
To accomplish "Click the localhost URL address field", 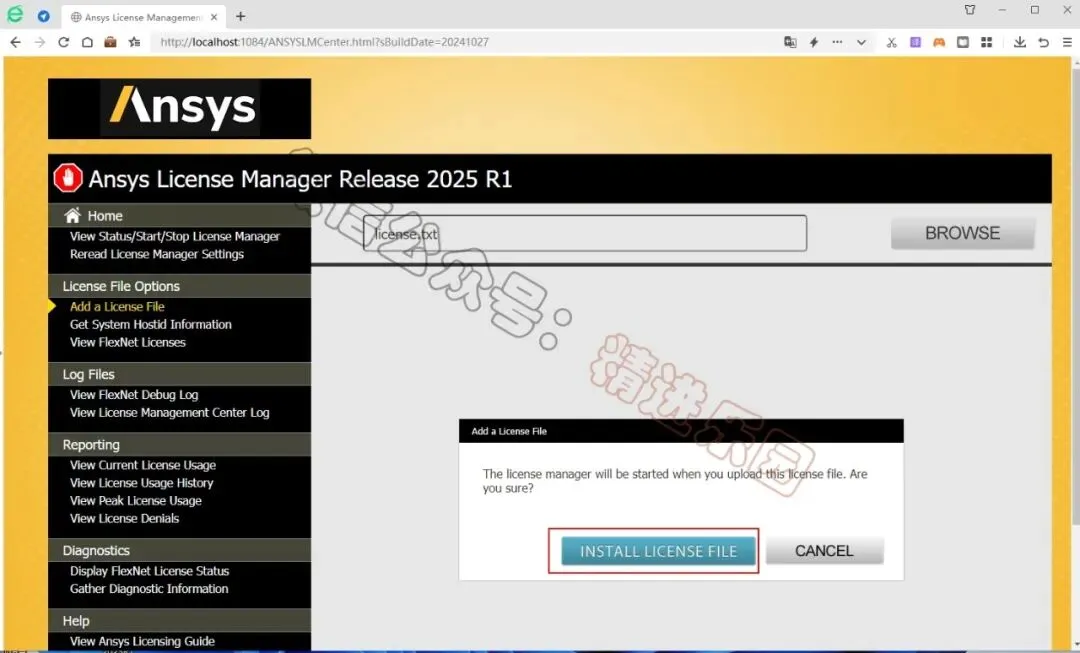I will click(x=461, y=42).
